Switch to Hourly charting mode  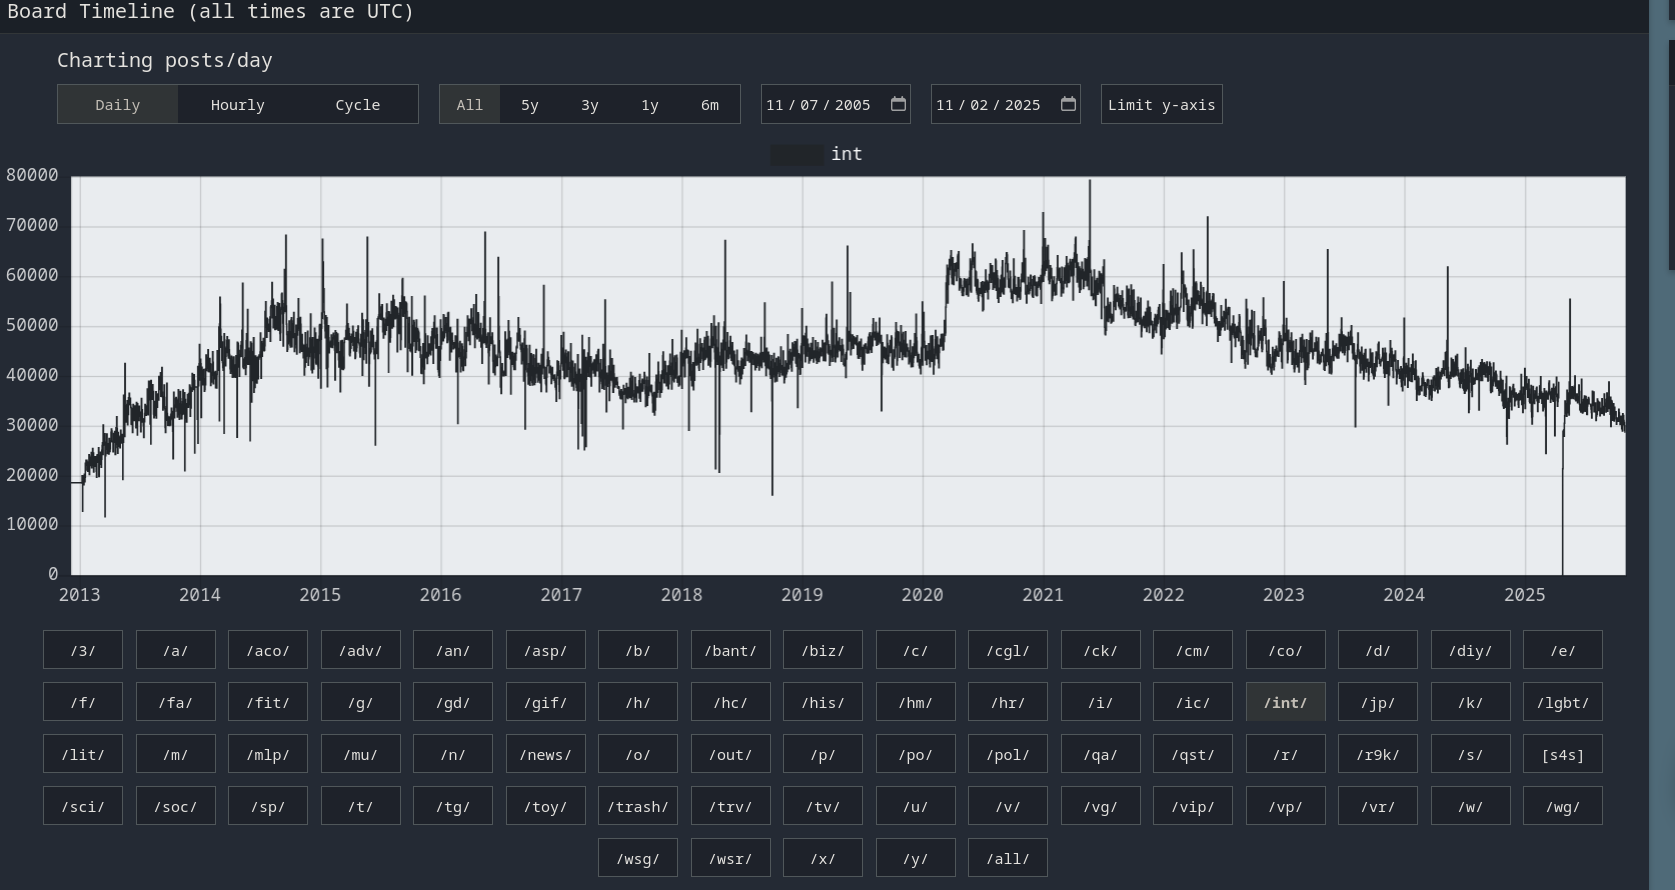(238, 105)
